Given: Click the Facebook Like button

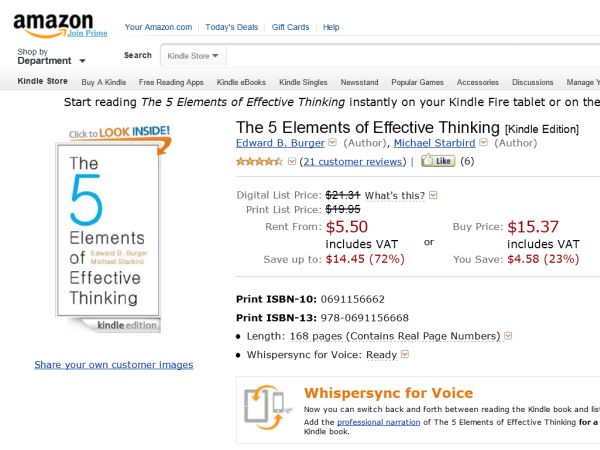Looking at the screenshot, I should point(437,160).
